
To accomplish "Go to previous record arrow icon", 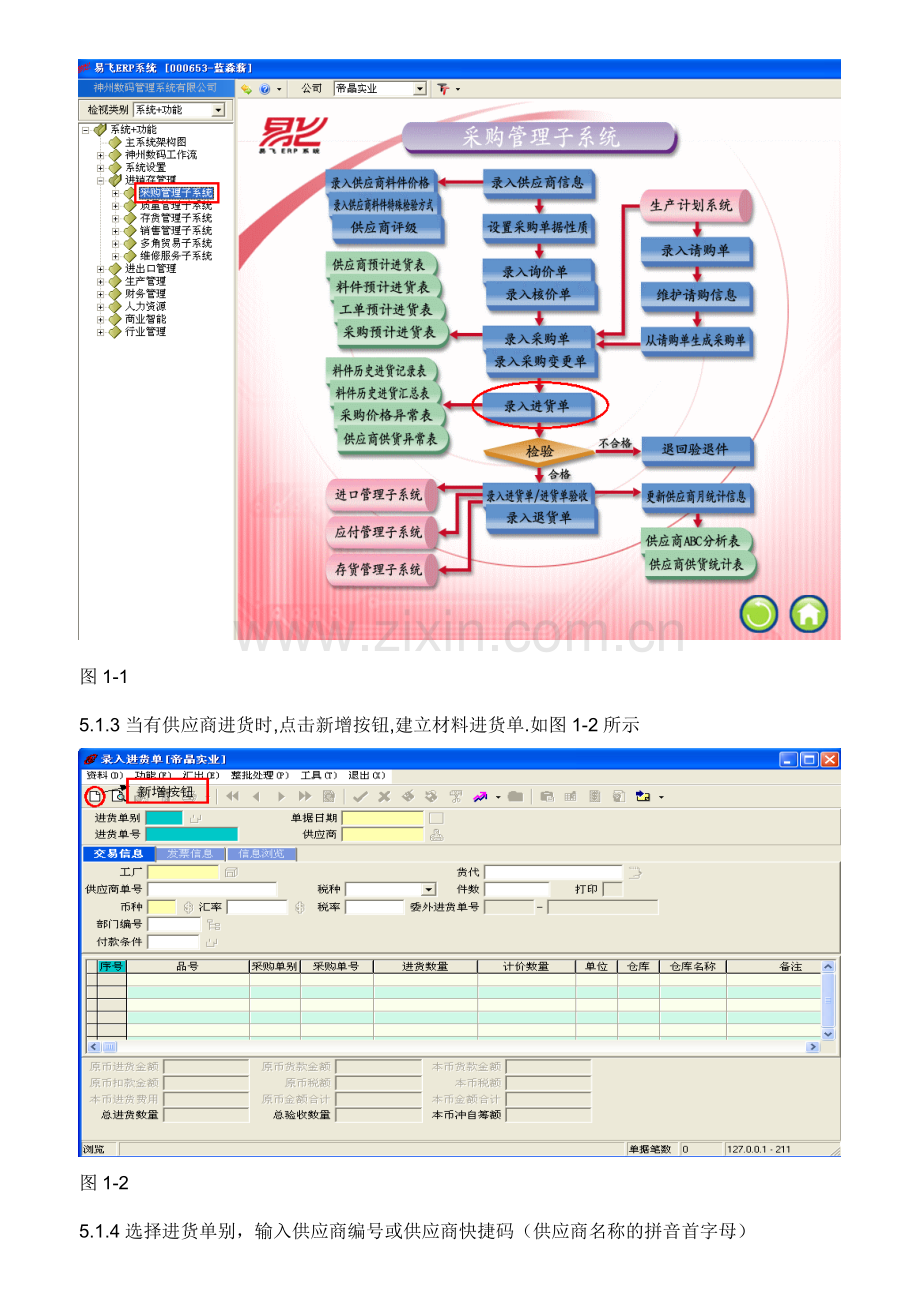I will [x=256, y=797].
